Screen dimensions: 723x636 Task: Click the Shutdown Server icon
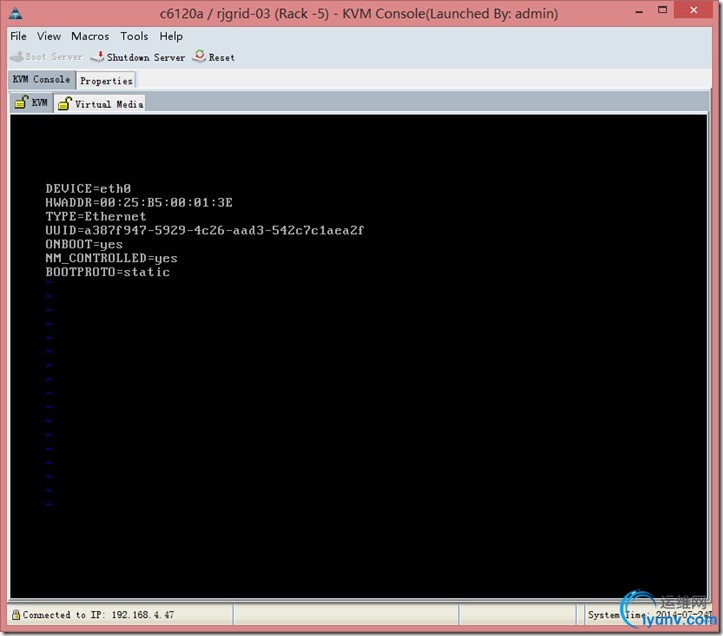97,57
